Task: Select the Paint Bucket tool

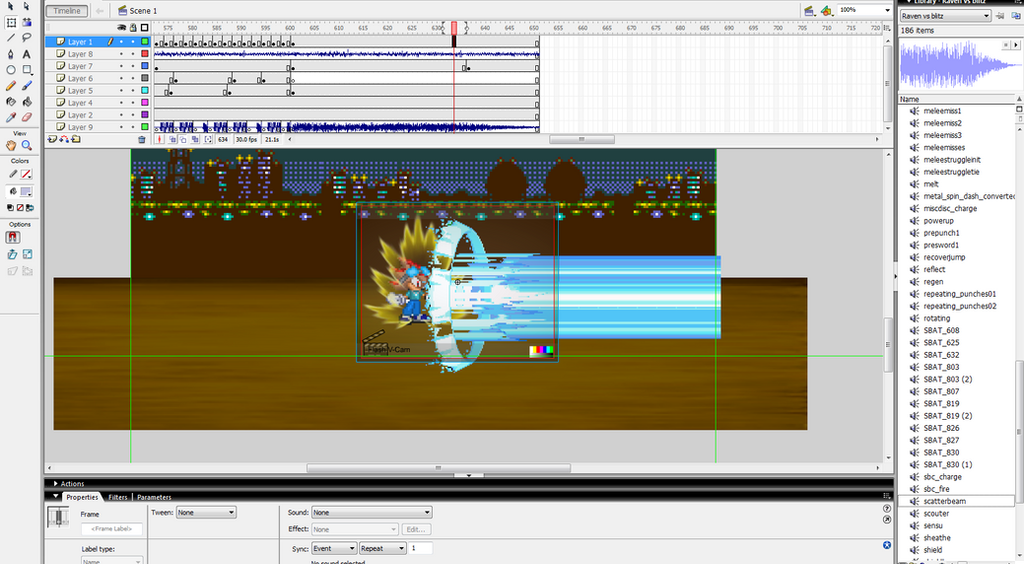Action: 27,101
